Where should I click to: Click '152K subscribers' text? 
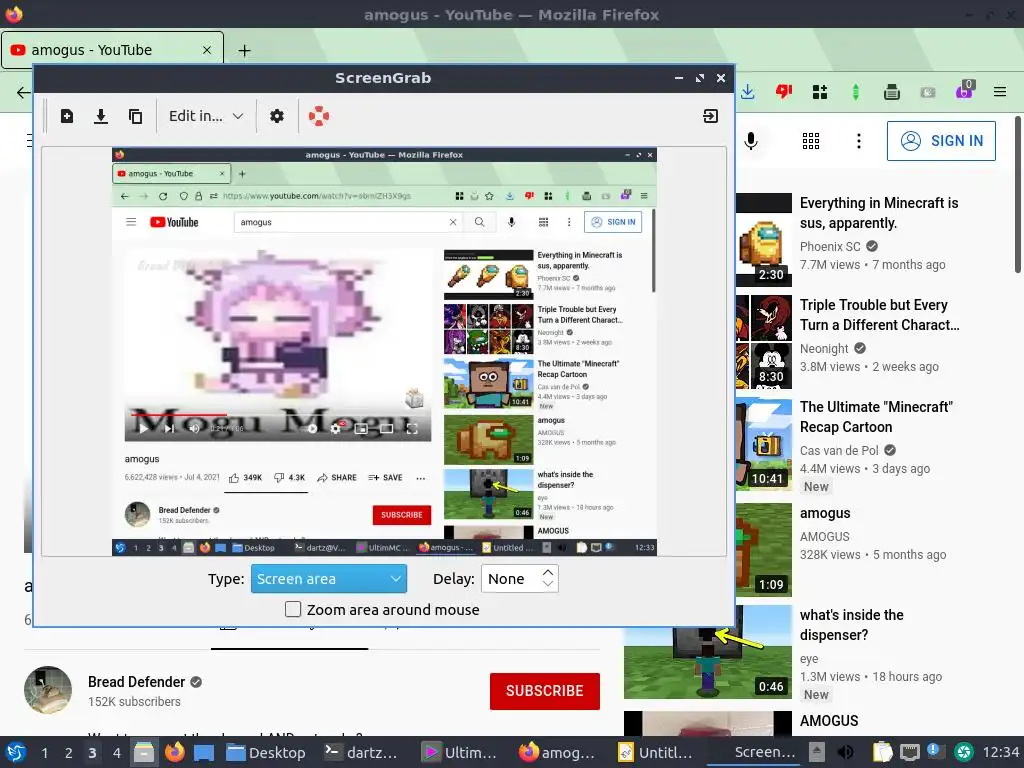[134, 701]
